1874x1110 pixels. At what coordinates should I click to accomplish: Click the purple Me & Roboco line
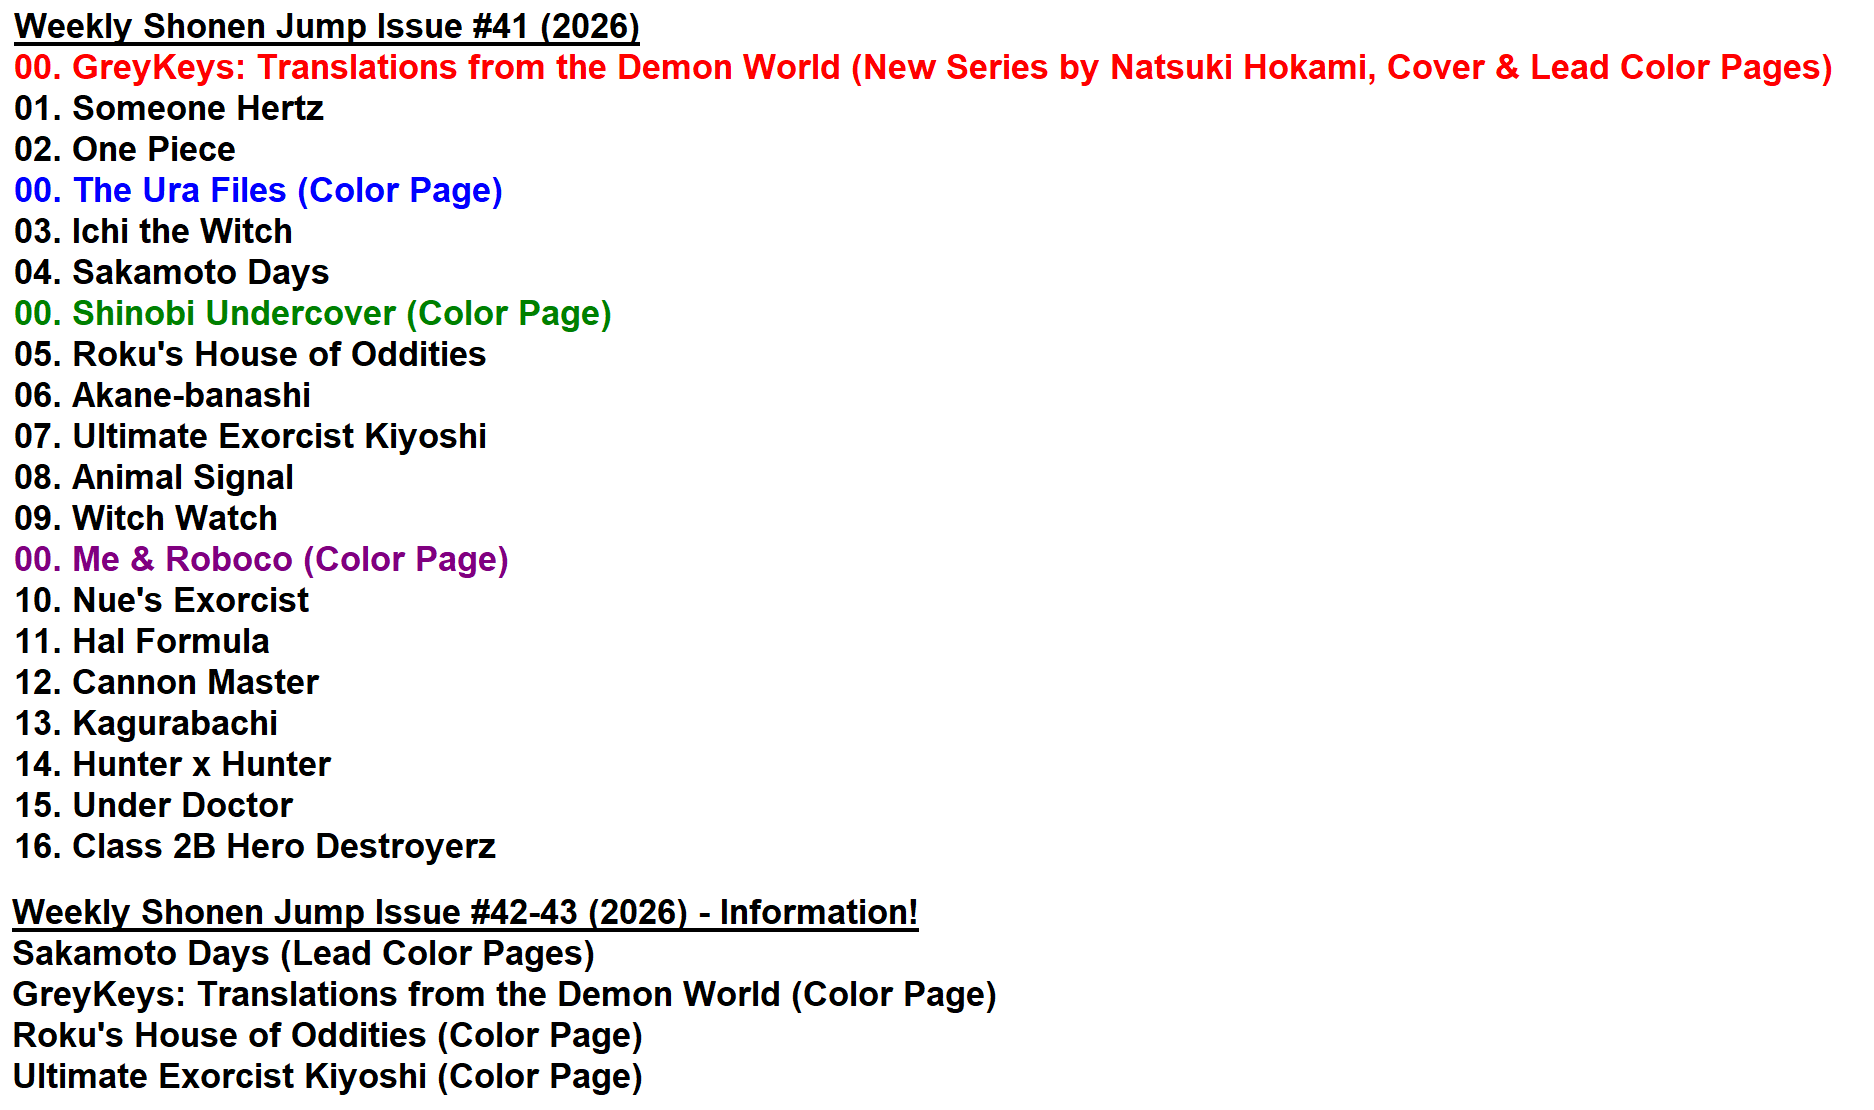coord(261,559)
